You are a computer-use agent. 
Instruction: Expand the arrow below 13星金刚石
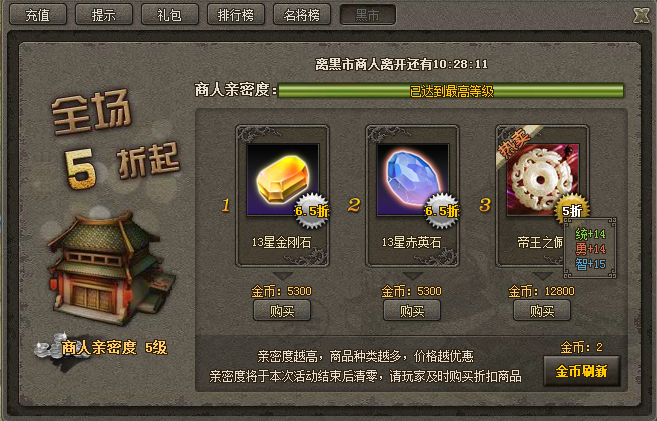point(283,276)
